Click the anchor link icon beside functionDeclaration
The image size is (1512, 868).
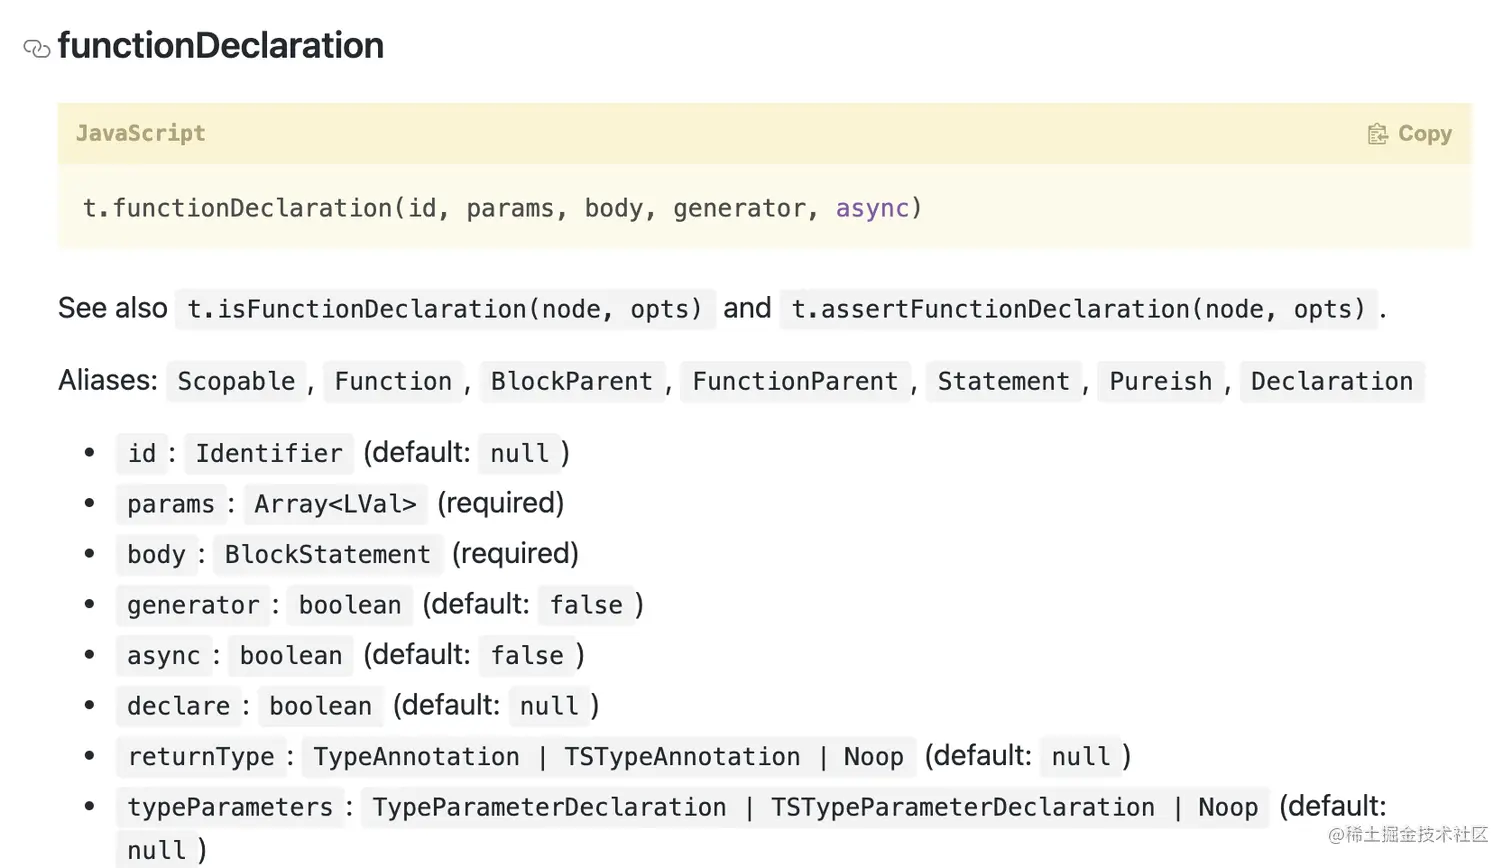click(x=36, y=48)
